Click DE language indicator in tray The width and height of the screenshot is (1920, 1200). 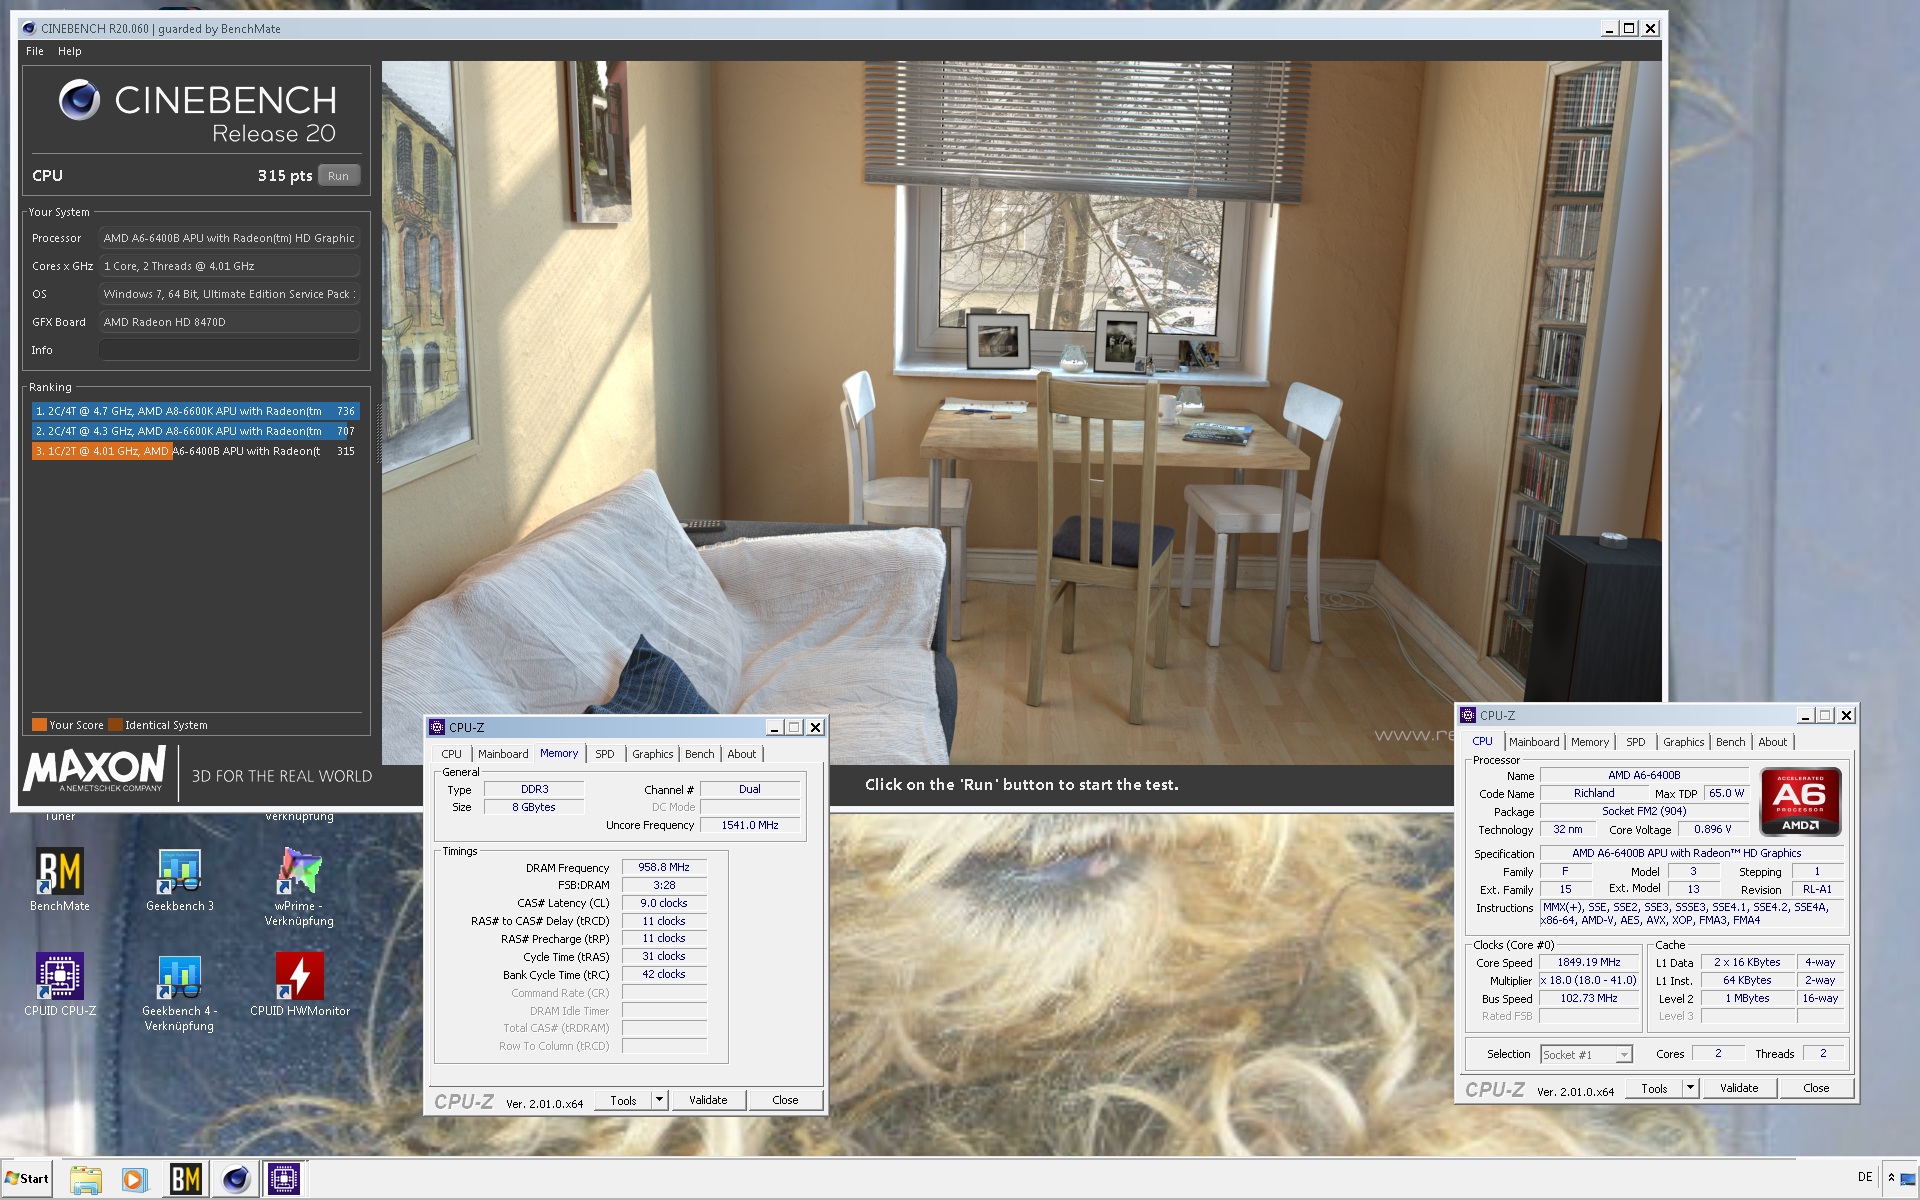(1865, 1177)
